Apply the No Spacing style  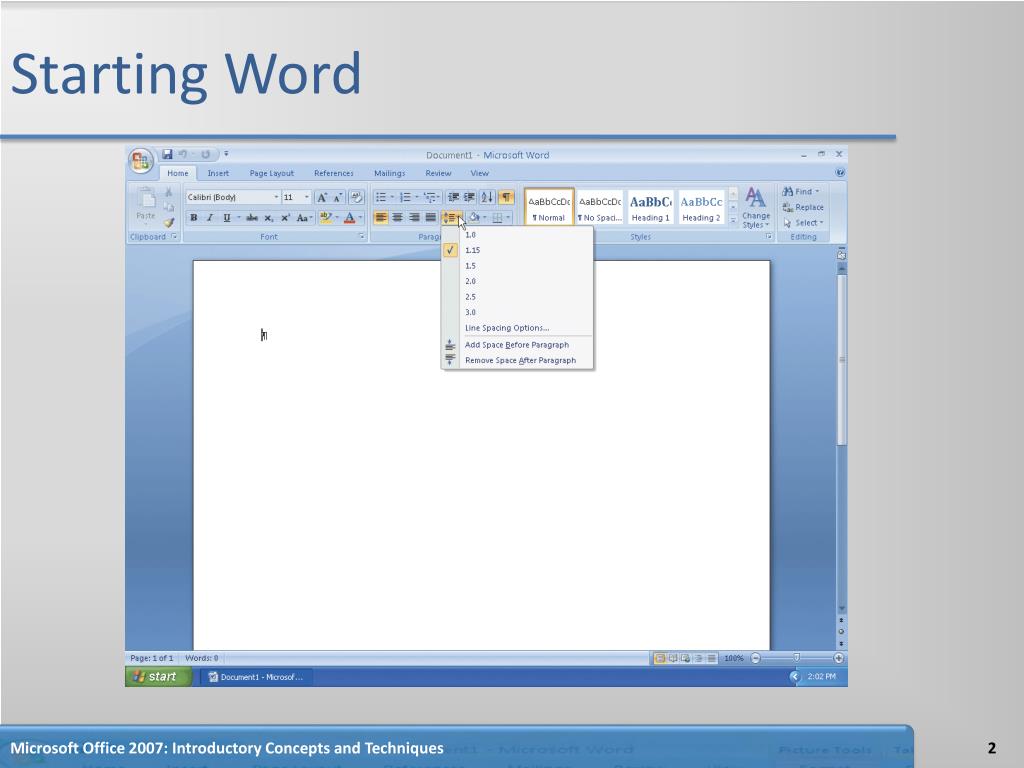600,208
